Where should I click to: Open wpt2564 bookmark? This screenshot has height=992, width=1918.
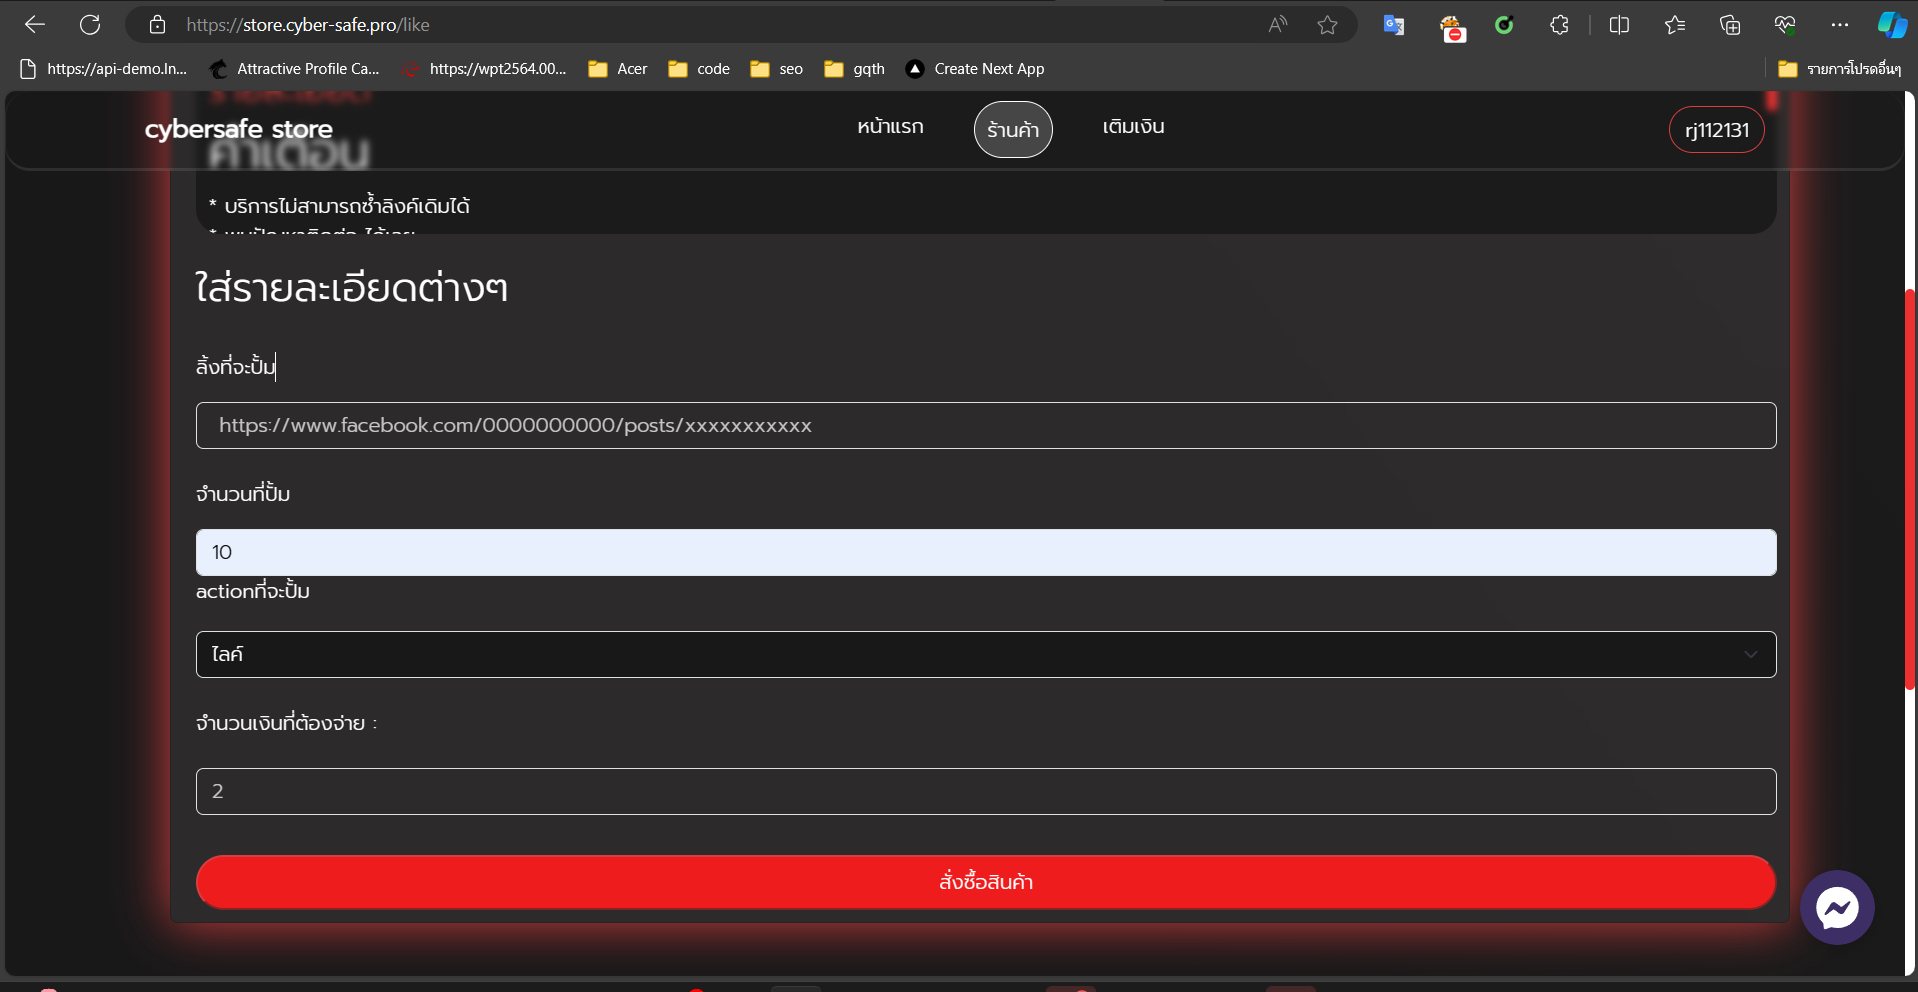(484, 69)
